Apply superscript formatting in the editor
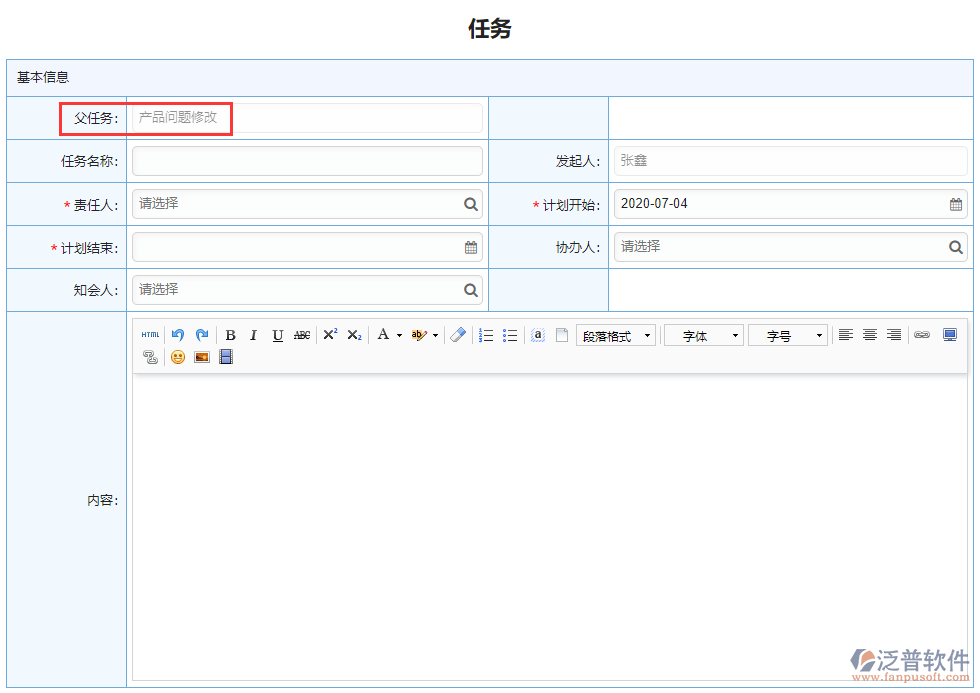The width and height of the screenshot is (980, 693). 329,334
